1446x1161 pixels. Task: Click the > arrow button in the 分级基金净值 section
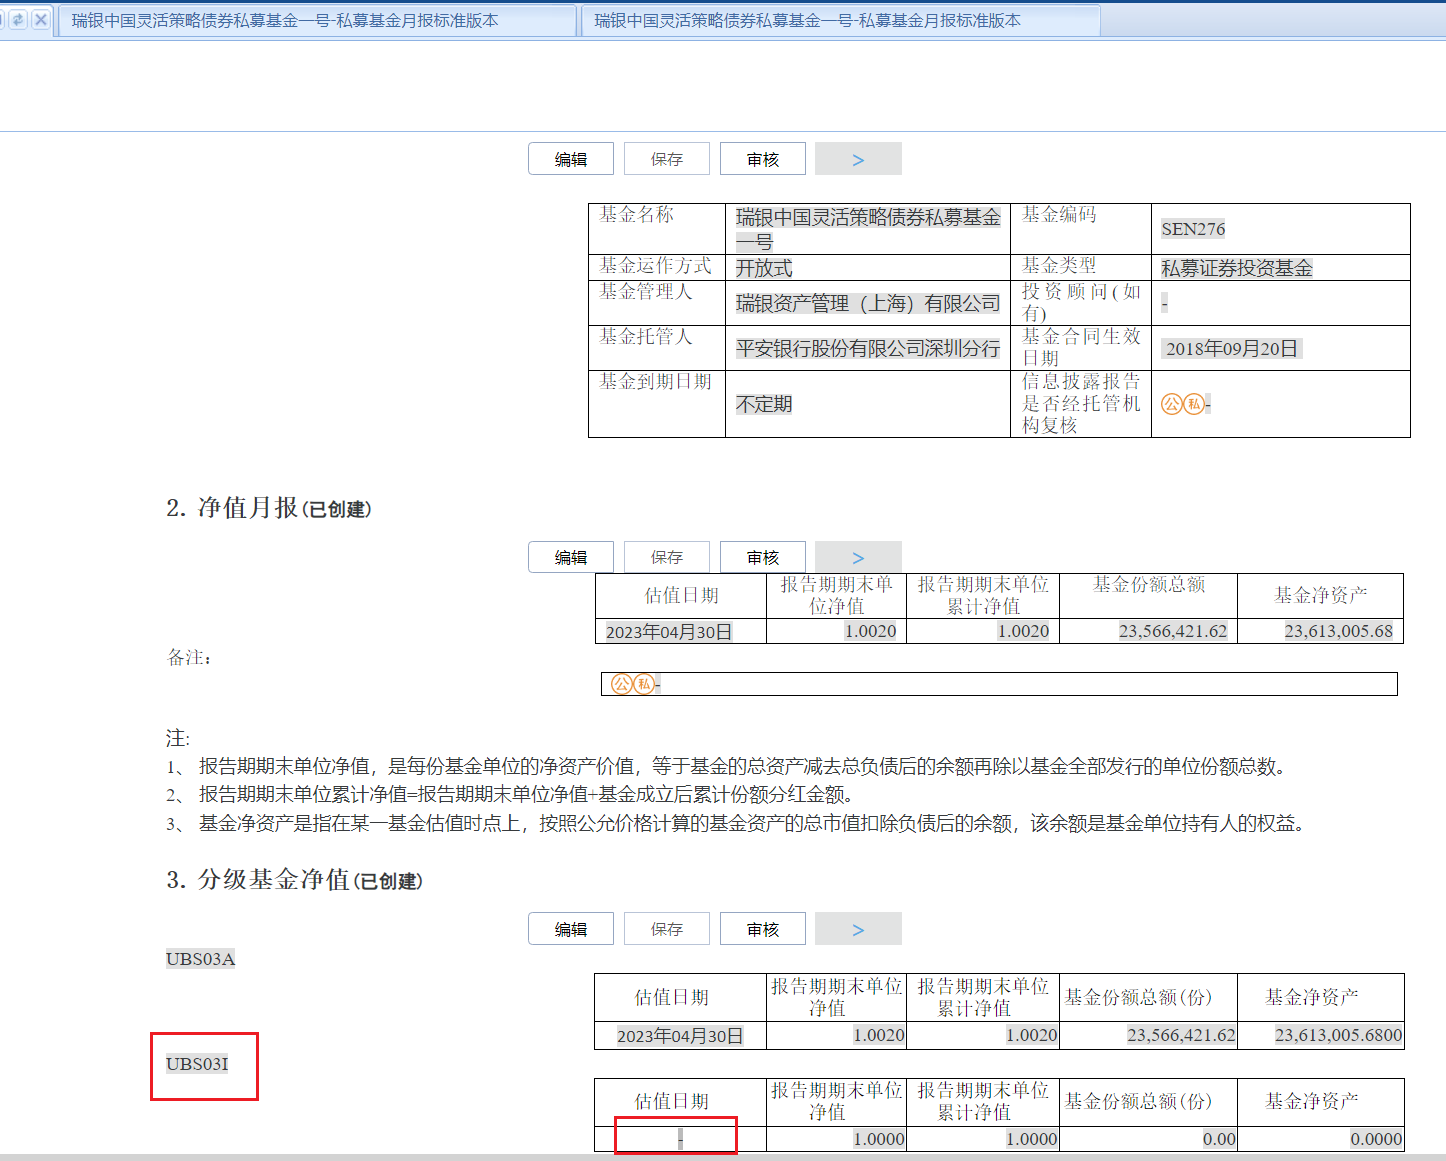click(x=858, y=929)
